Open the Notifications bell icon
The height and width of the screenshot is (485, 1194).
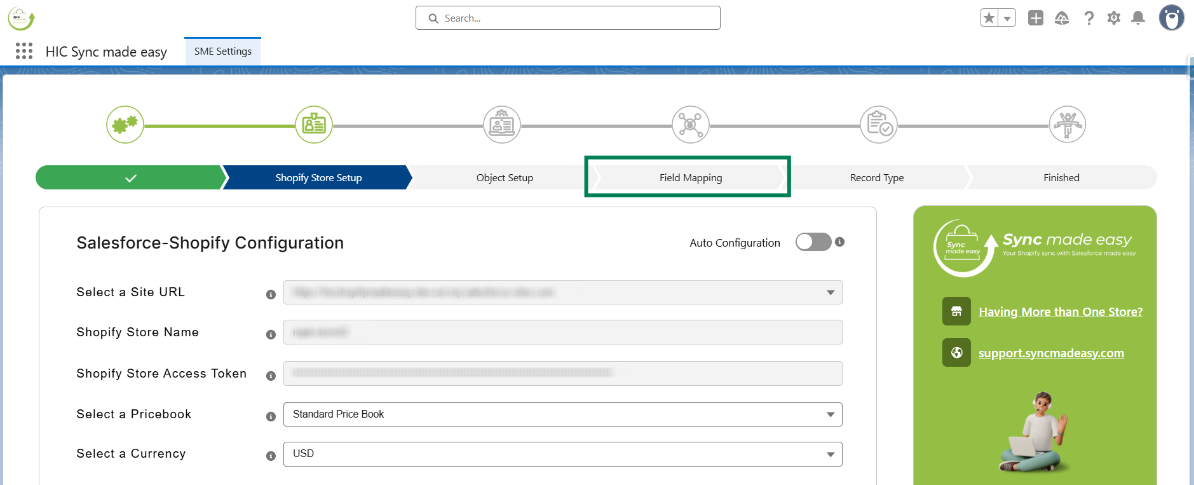click(1138, 18)
